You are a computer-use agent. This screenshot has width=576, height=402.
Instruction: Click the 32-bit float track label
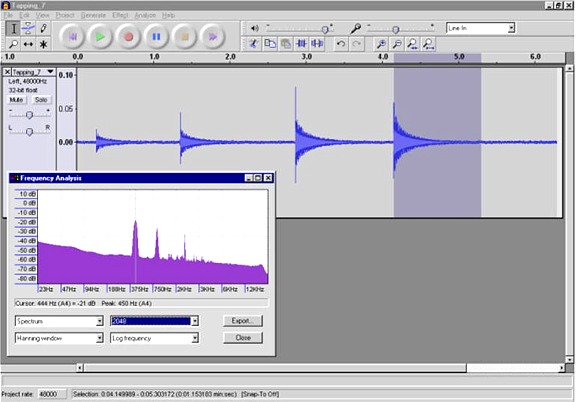(23, 90)
